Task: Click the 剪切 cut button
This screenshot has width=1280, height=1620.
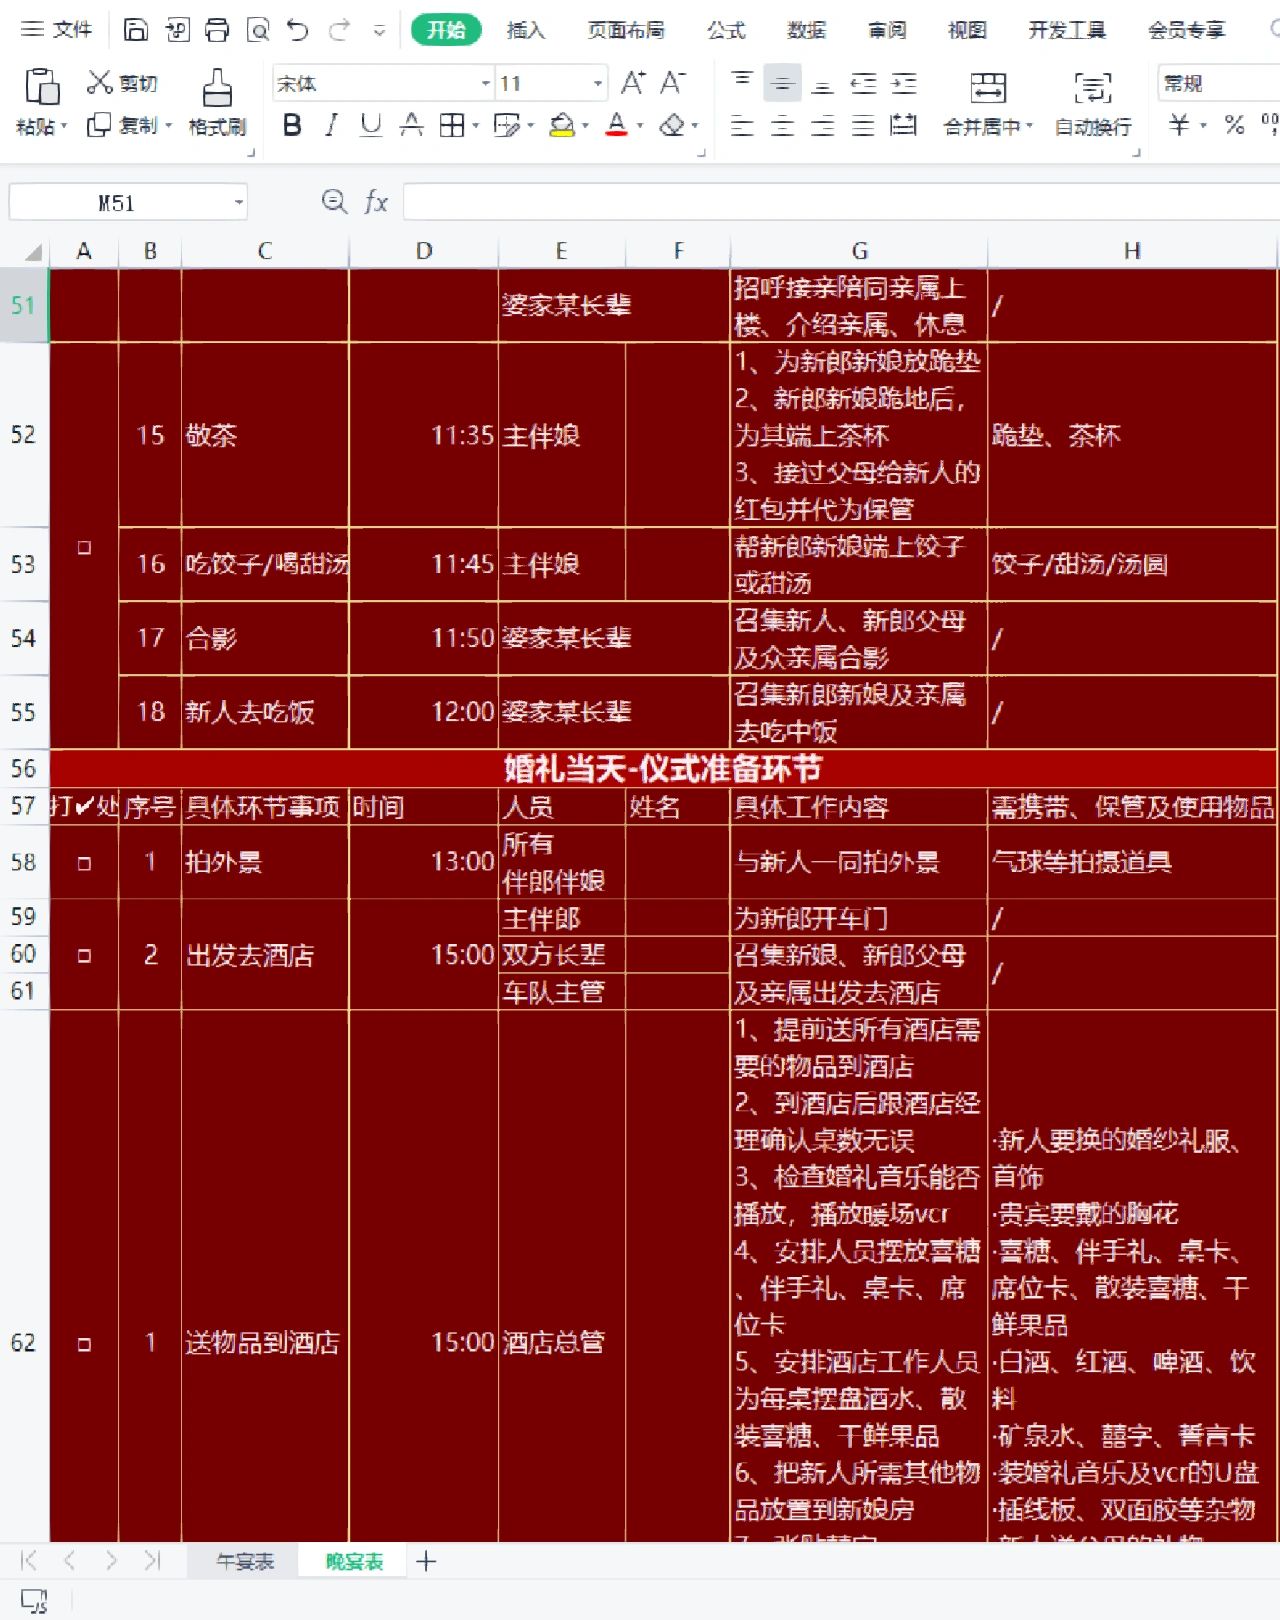Action: [122, 83]
